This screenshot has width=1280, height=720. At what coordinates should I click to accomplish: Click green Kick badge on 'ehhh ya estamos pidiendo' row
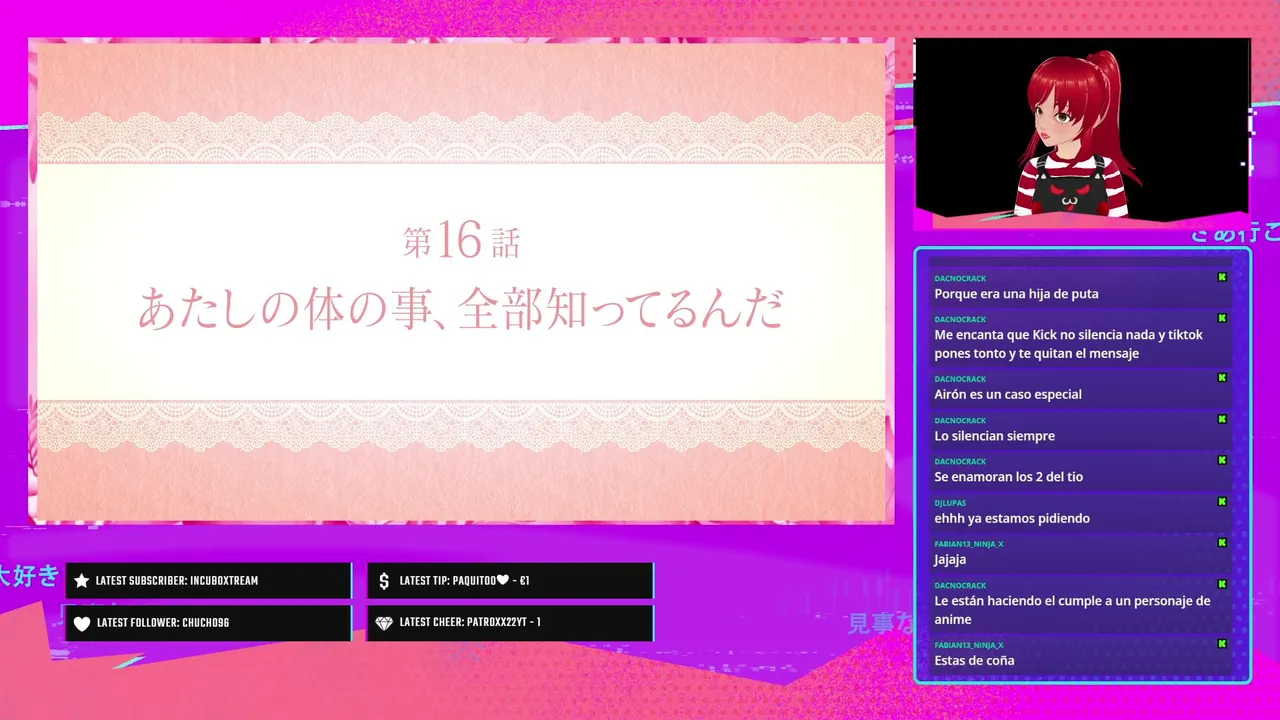[1222, 502]
